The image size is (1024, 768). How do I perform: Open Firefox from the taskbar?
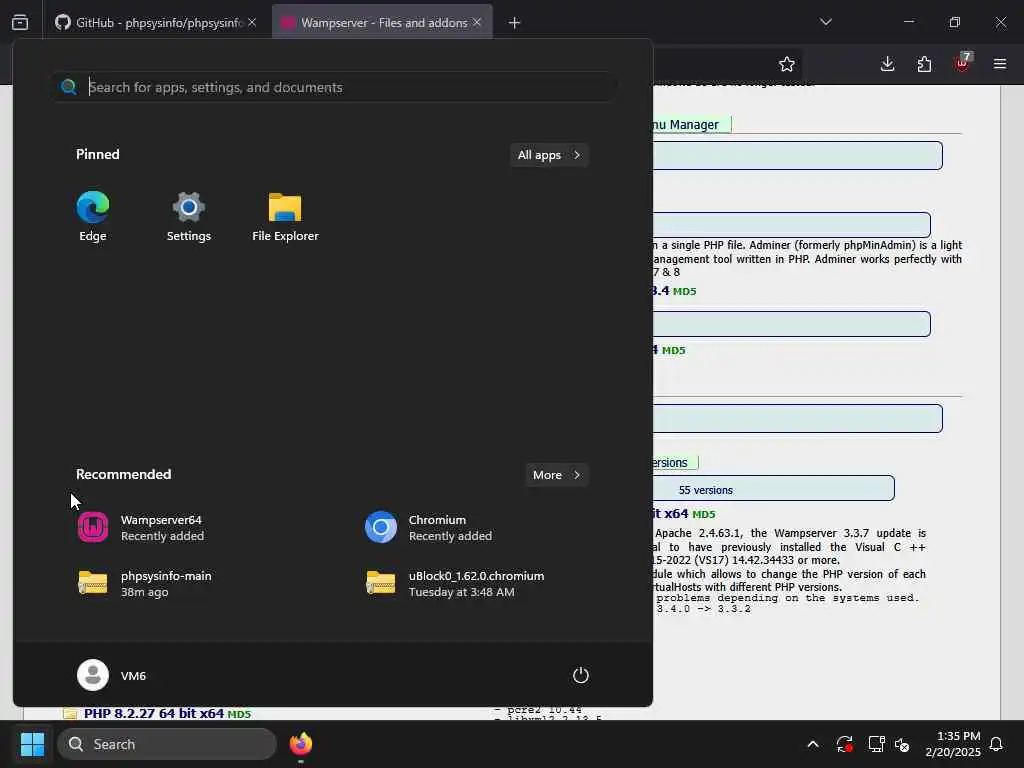(x=301, y=744)
